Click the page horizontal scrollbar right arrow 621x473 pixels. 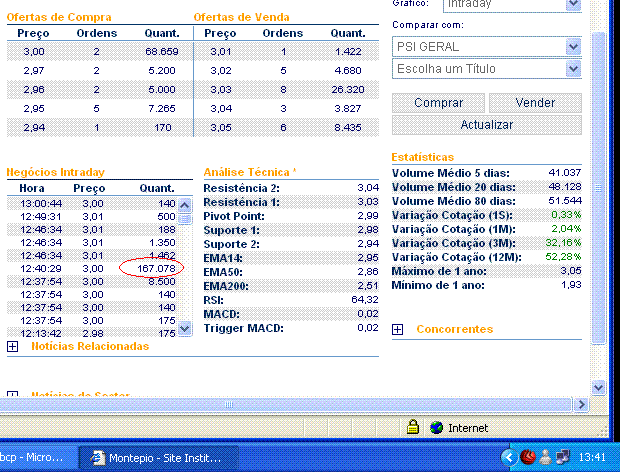(x=581, y=404)
